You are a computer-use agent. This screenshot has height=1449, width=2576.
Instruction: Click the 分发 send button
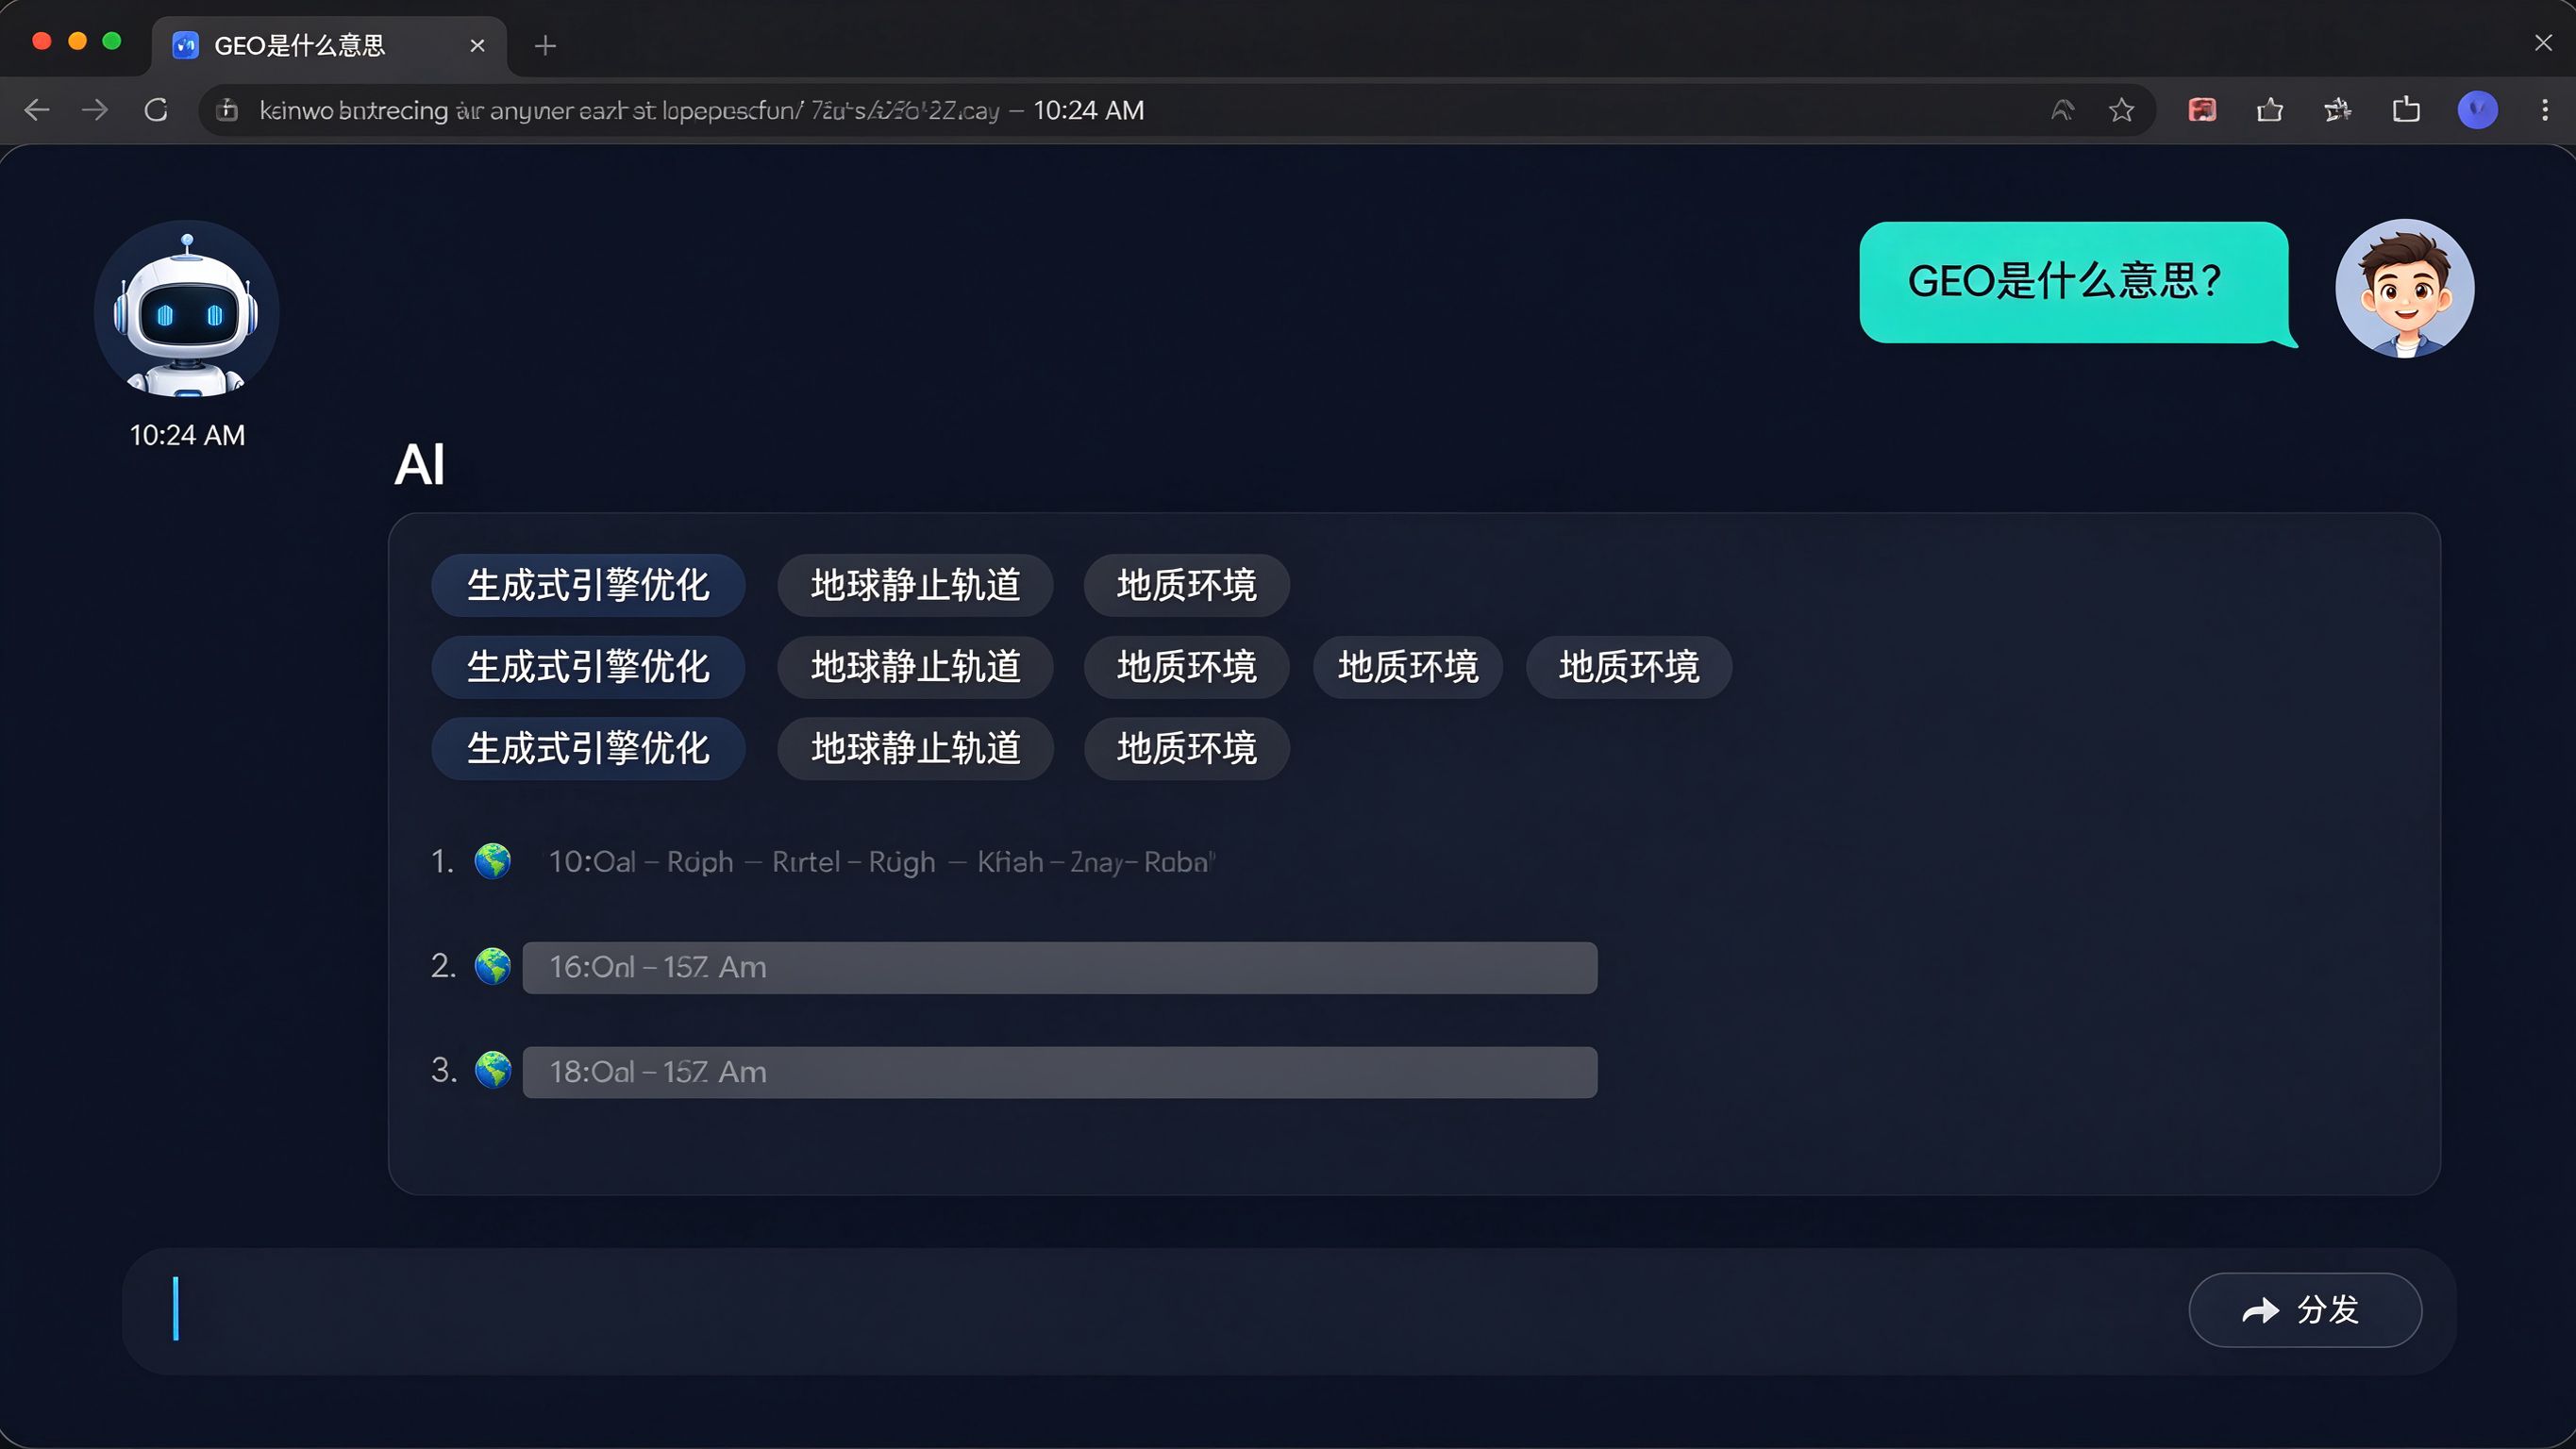pyautogui.click(x=2305, y=1310)
